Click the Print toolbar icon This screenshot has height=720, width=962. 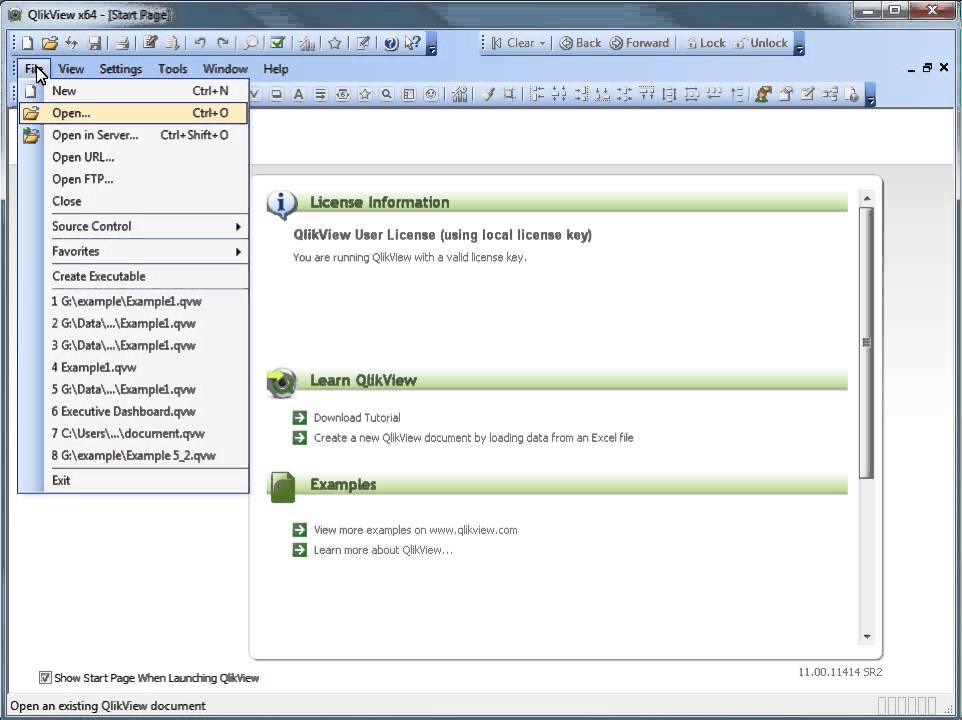coord(122,43)
